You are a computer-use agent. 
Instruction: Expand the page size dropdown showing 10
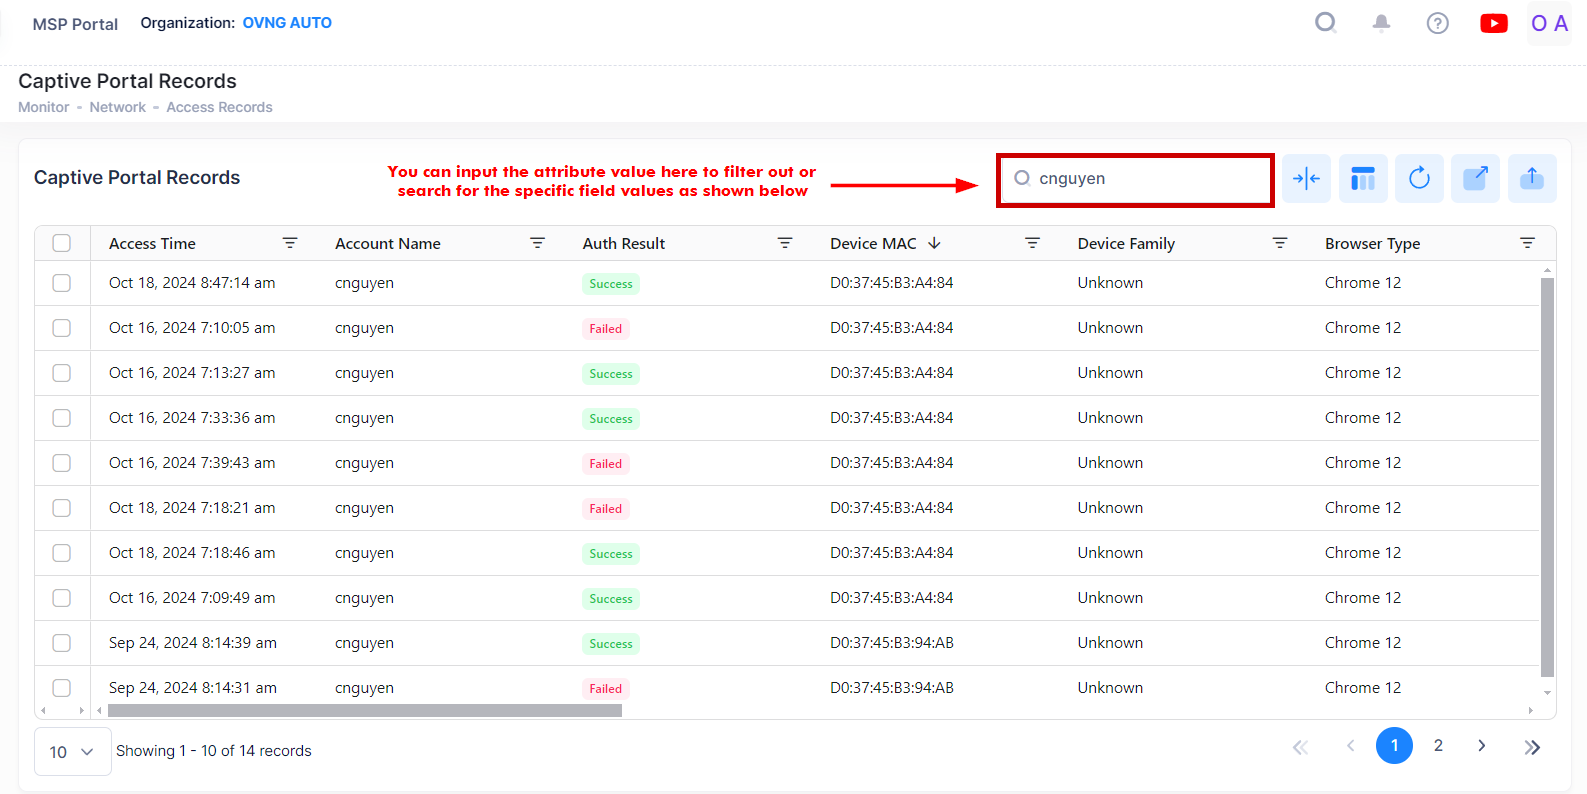pyautogui.click(x=72, y=751)
